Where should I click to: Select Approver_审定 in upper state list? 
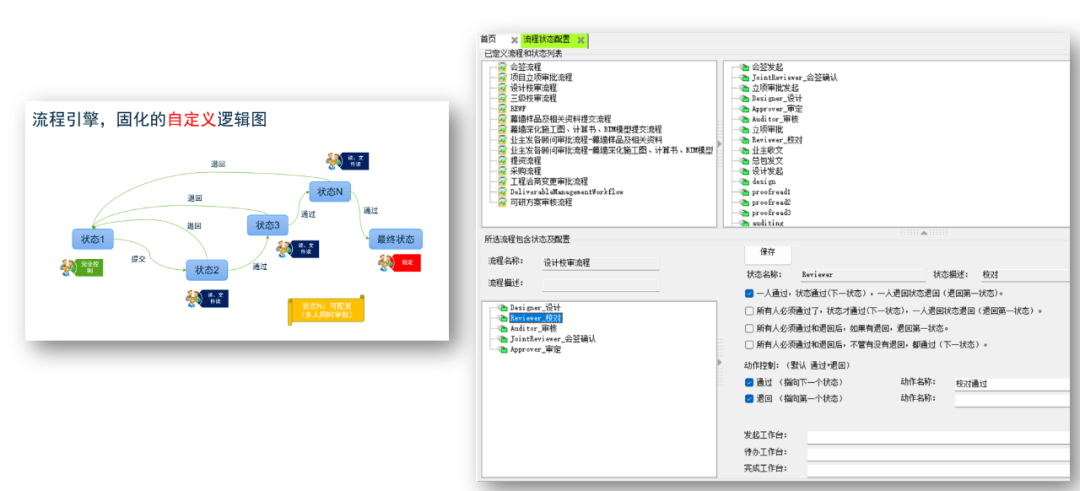click(776, 109)
